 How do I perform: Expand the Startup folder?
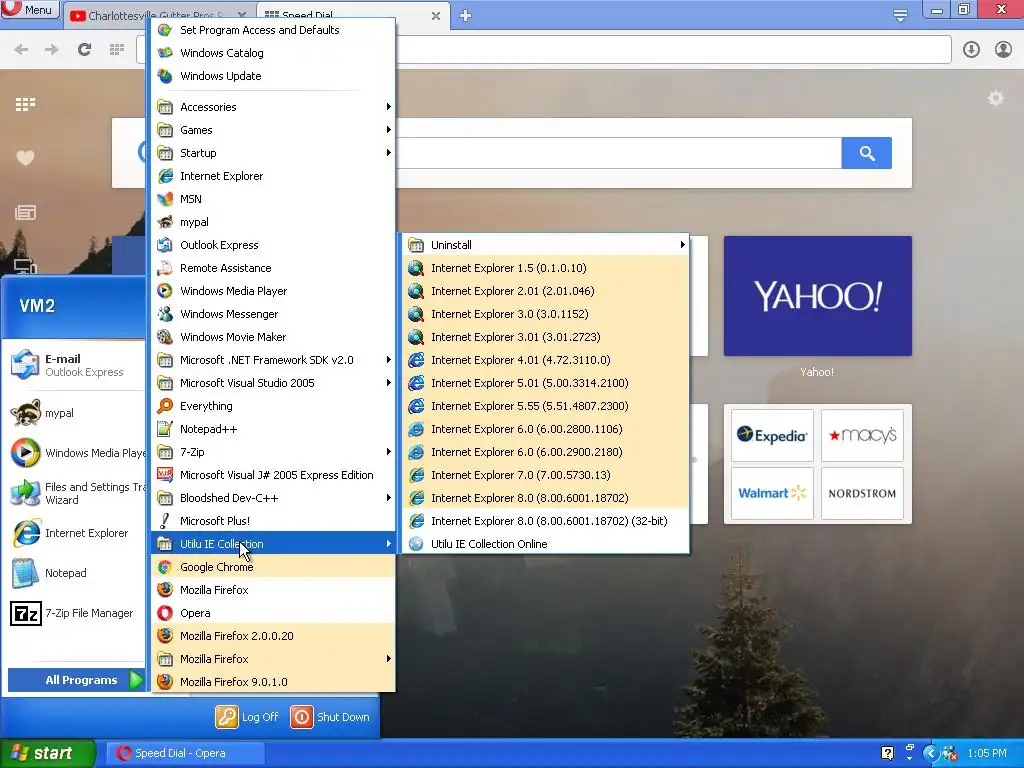pyautogui.click(x=273, y=153)
